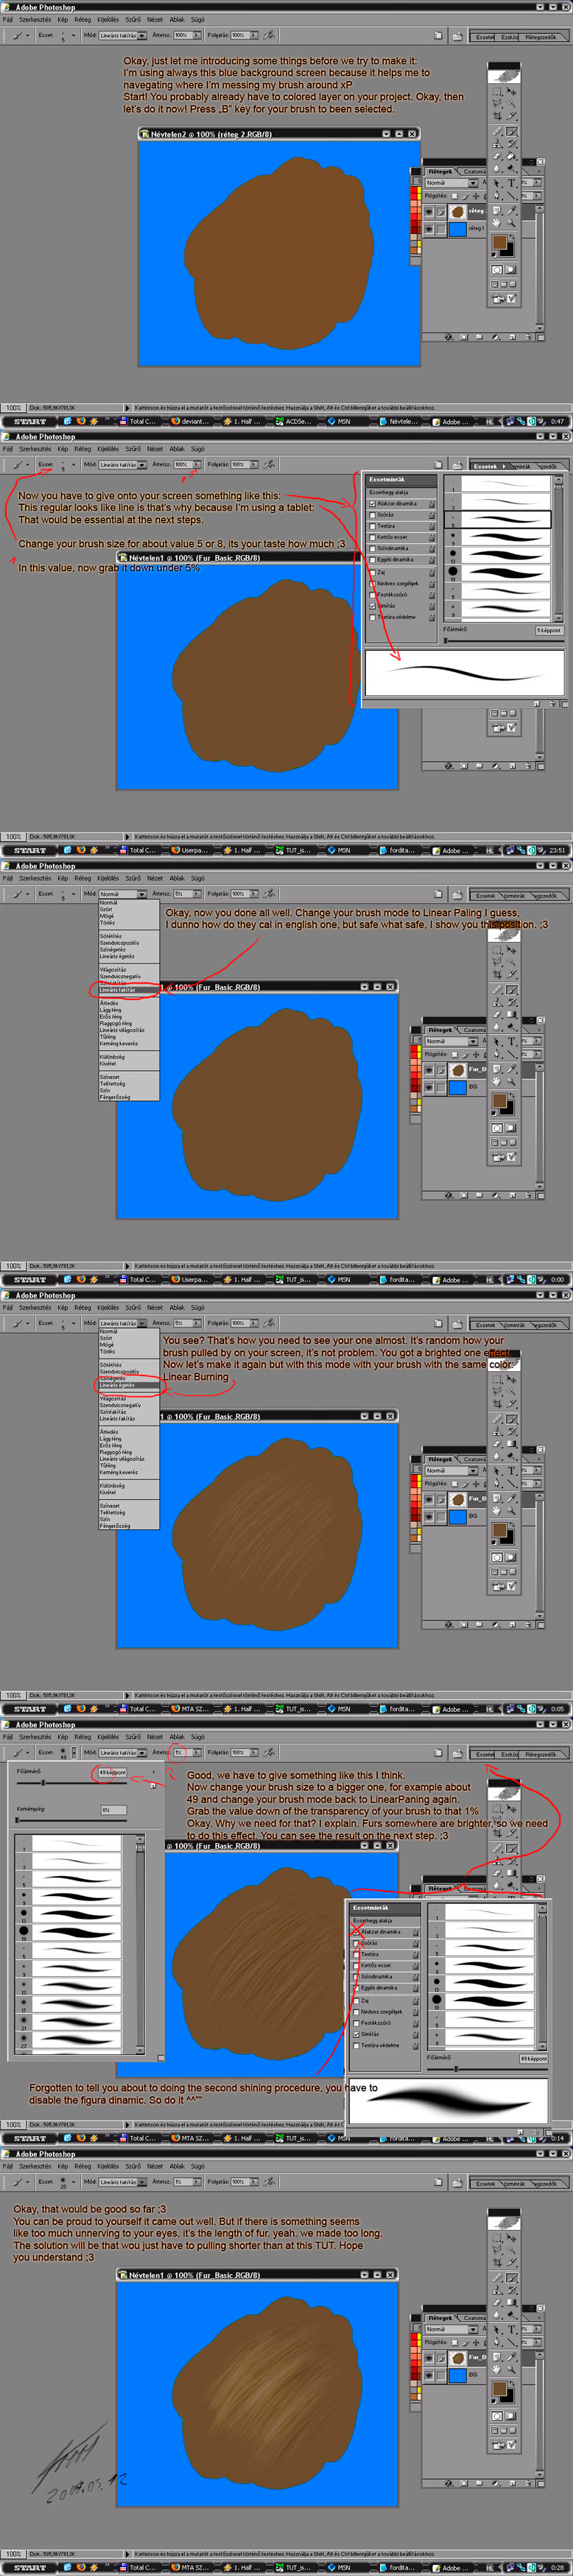This screenshot has height=2576, width=573.
Task: Select the Zoom tool in the topmost toolbox
Action: pos(511,223)
